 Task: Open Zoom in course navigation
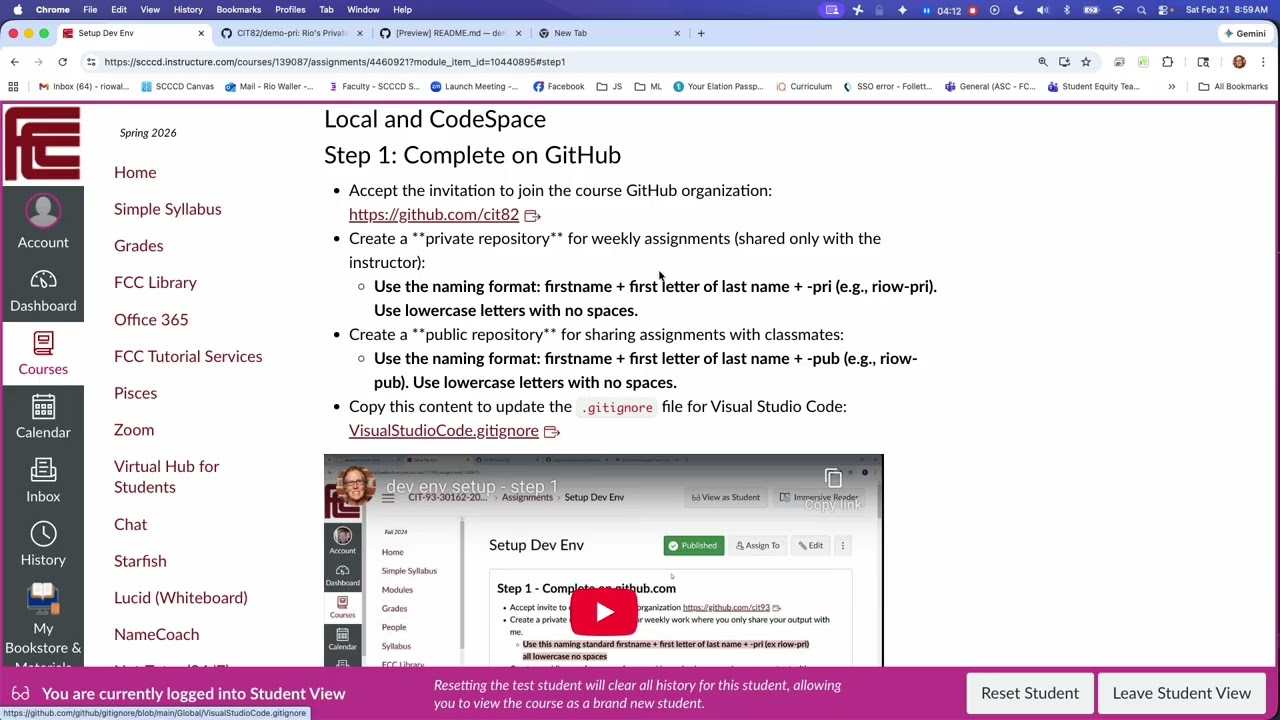pyautogui.click(x=134, y=430)
